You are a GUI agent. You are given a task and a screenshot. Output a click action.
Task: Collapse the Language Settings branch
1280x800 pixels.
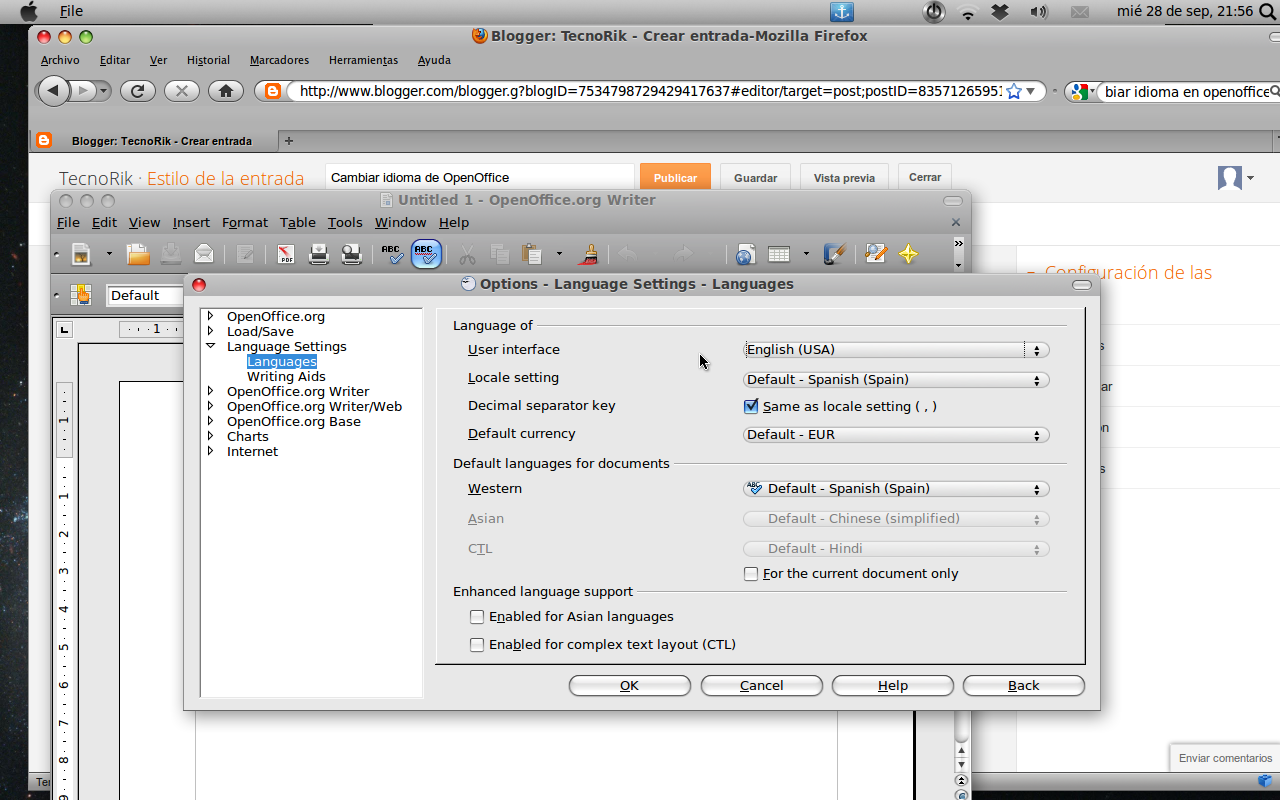point(210,346)
